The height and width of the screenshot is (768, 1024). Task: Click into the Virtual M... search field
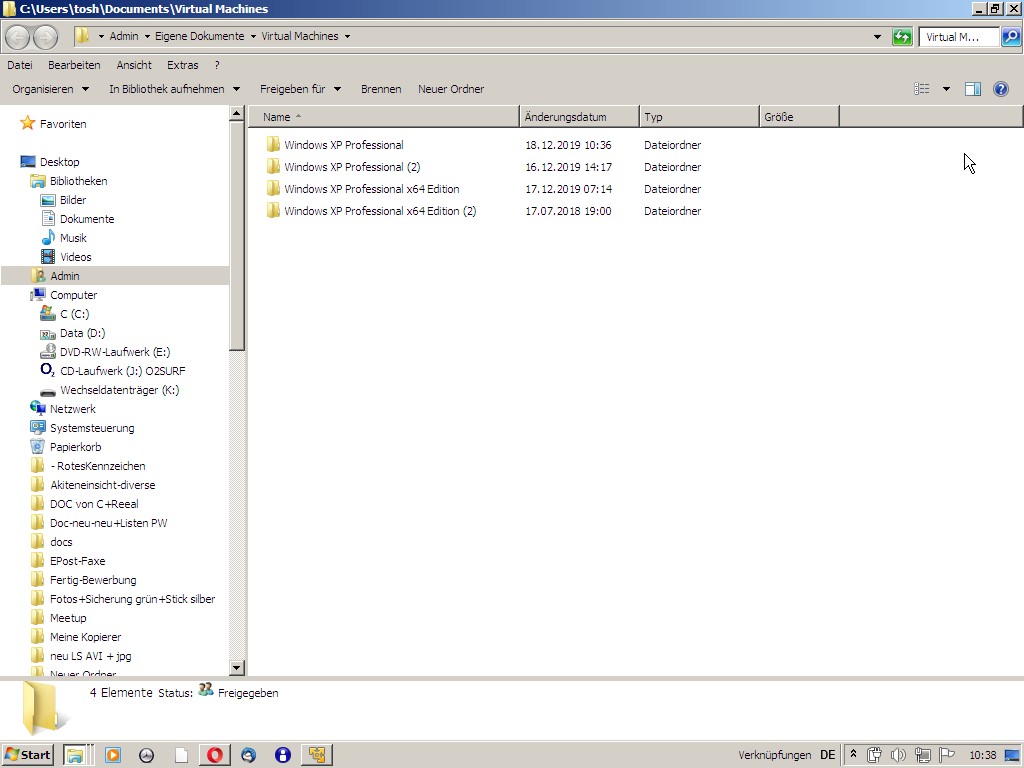tap(958, 37)
